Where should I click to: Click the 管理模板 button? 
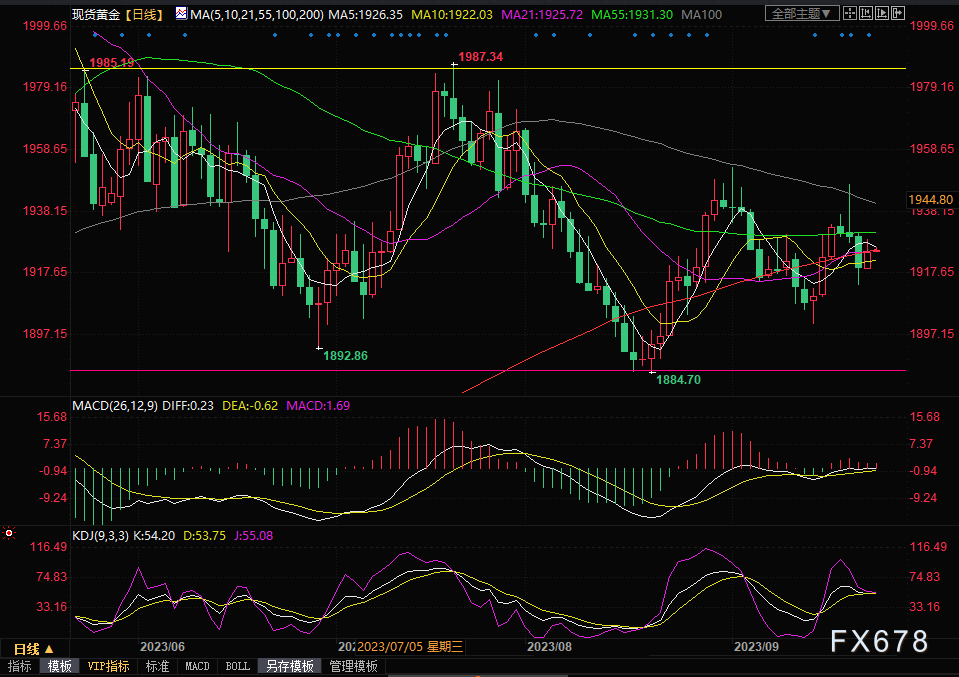[353, 667]
